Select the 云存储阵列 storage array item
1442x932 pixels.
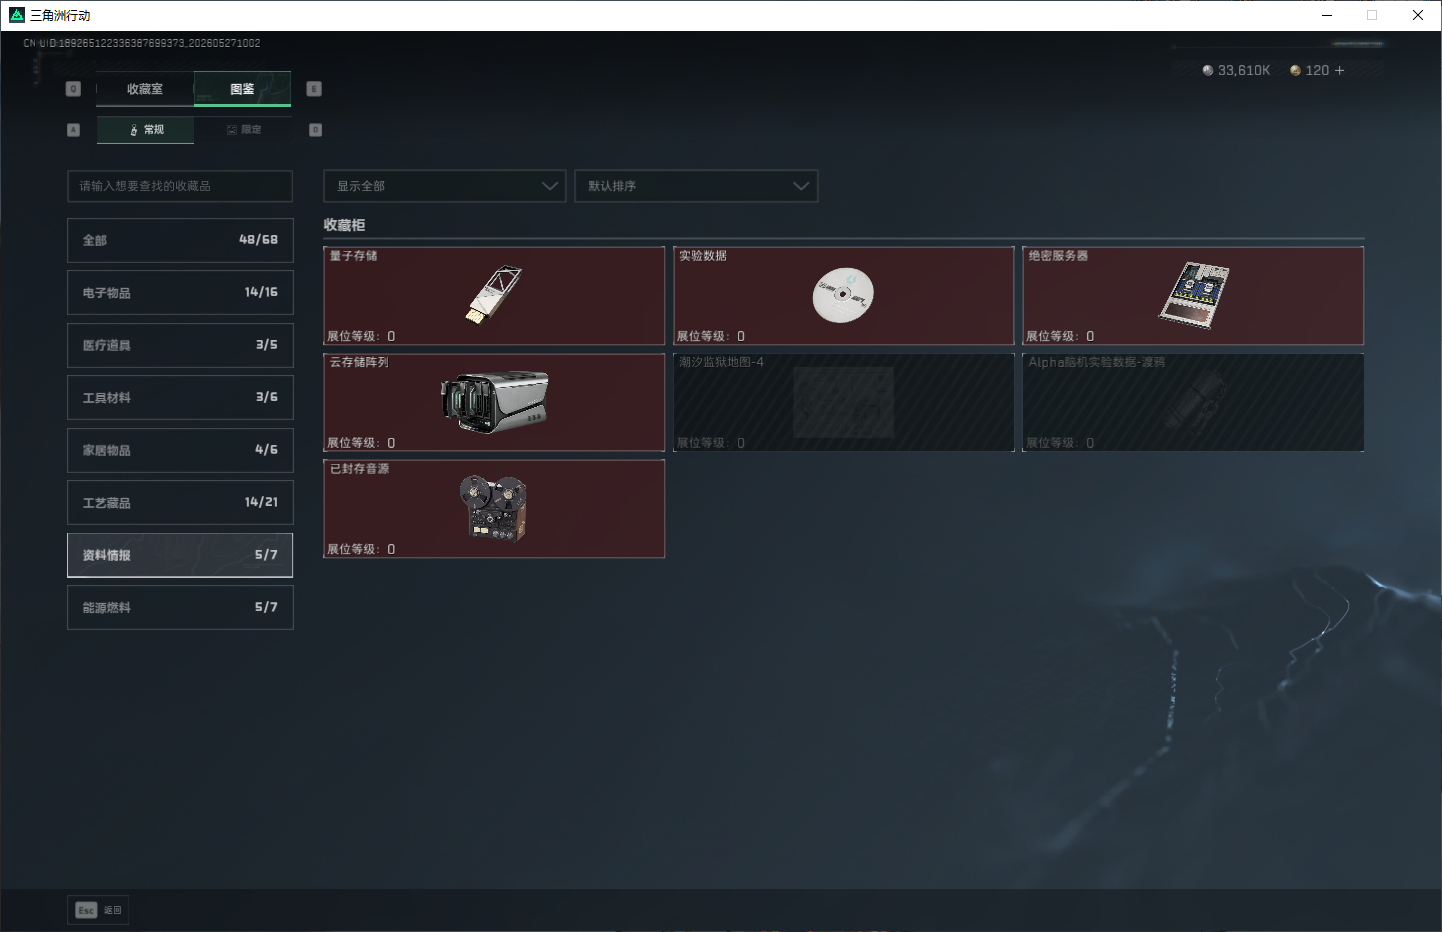coord(494,402)
